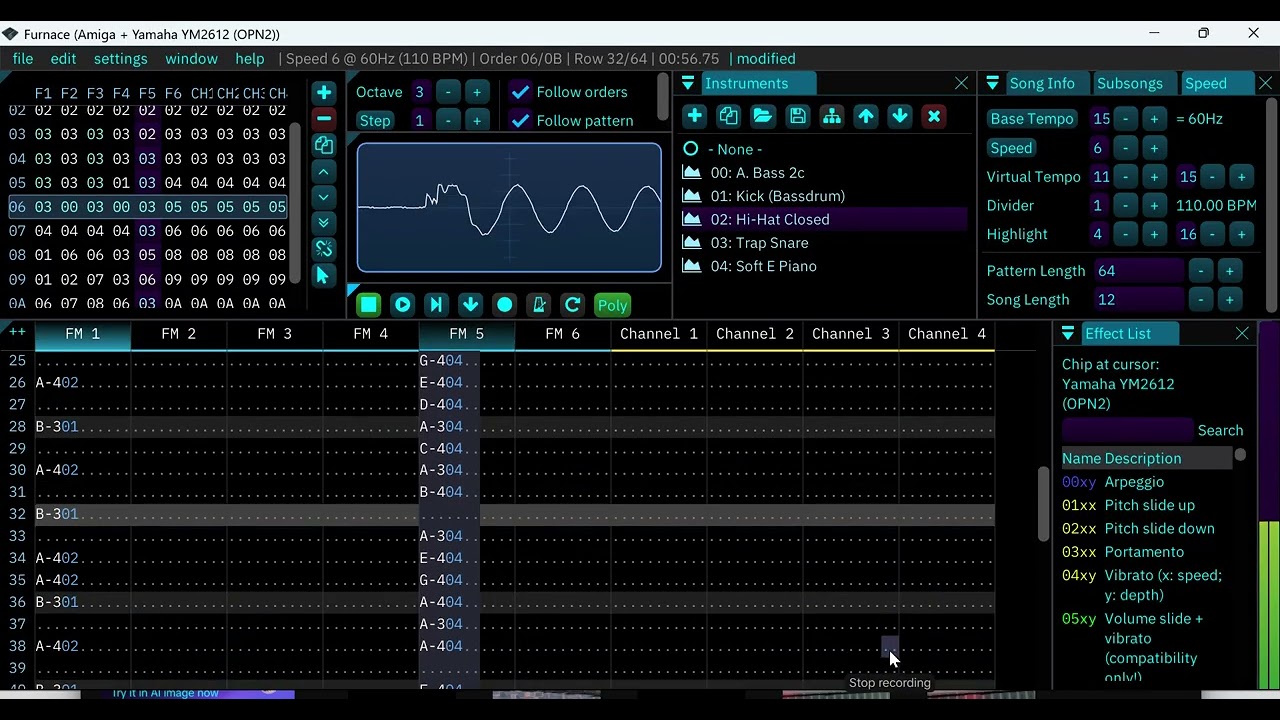Increase Step value with plus
The image size is (1280, 720).
point(477,121)
